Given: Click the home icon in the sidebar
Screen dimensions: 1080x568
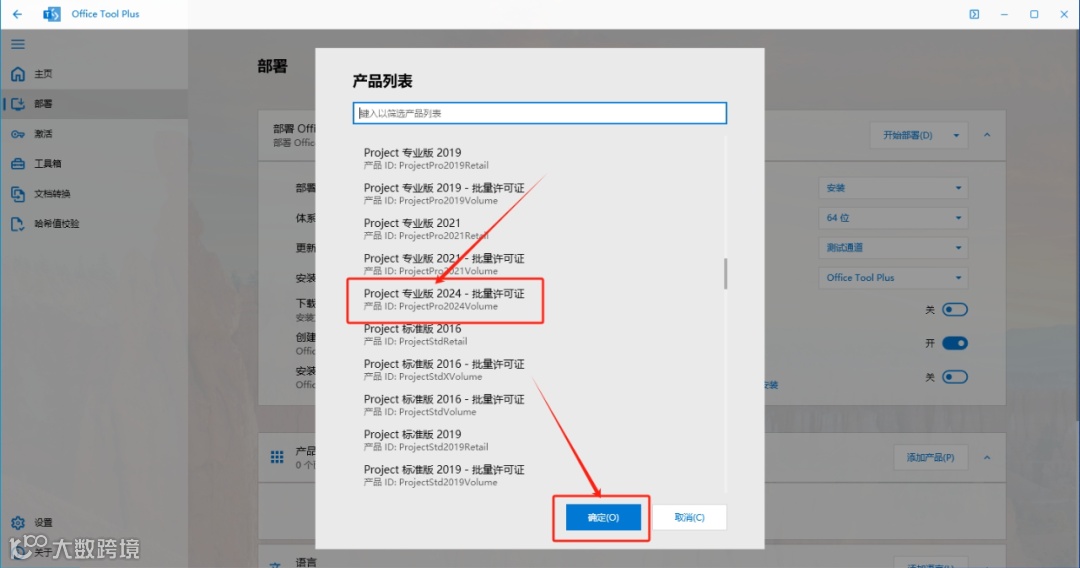Looking at the screenshot, I should 18,74.
